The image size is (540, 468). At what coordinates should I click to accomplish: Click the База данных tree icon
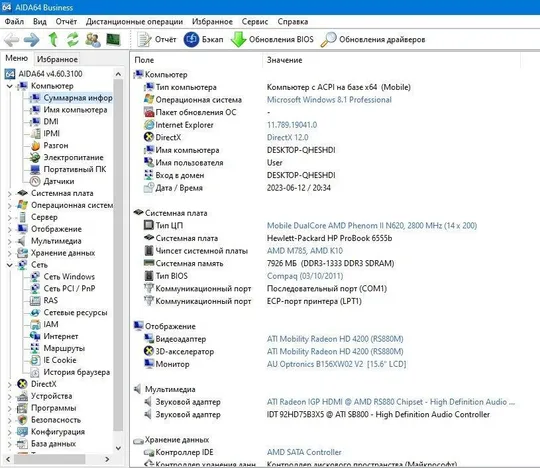(22, 444)
